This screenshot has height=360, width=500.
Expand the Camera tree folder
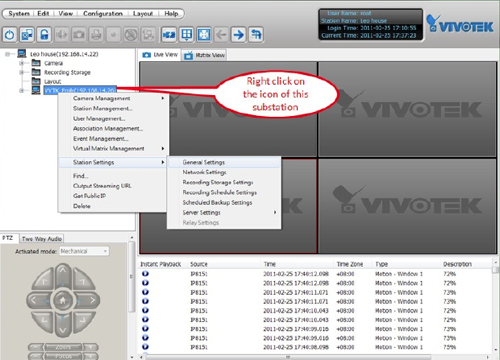coord(22,63)
